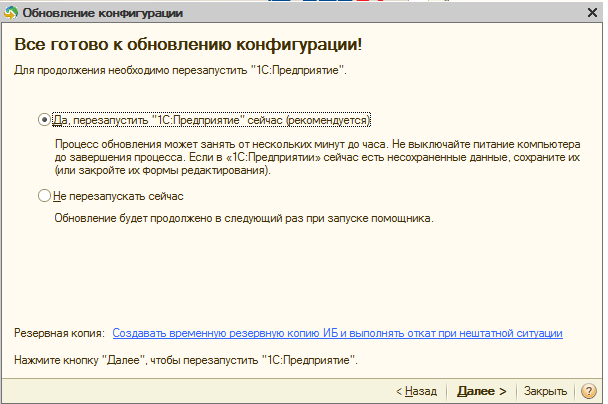
Task: Click the bottom button bar empty area
Action: click(x=200, y=391)
